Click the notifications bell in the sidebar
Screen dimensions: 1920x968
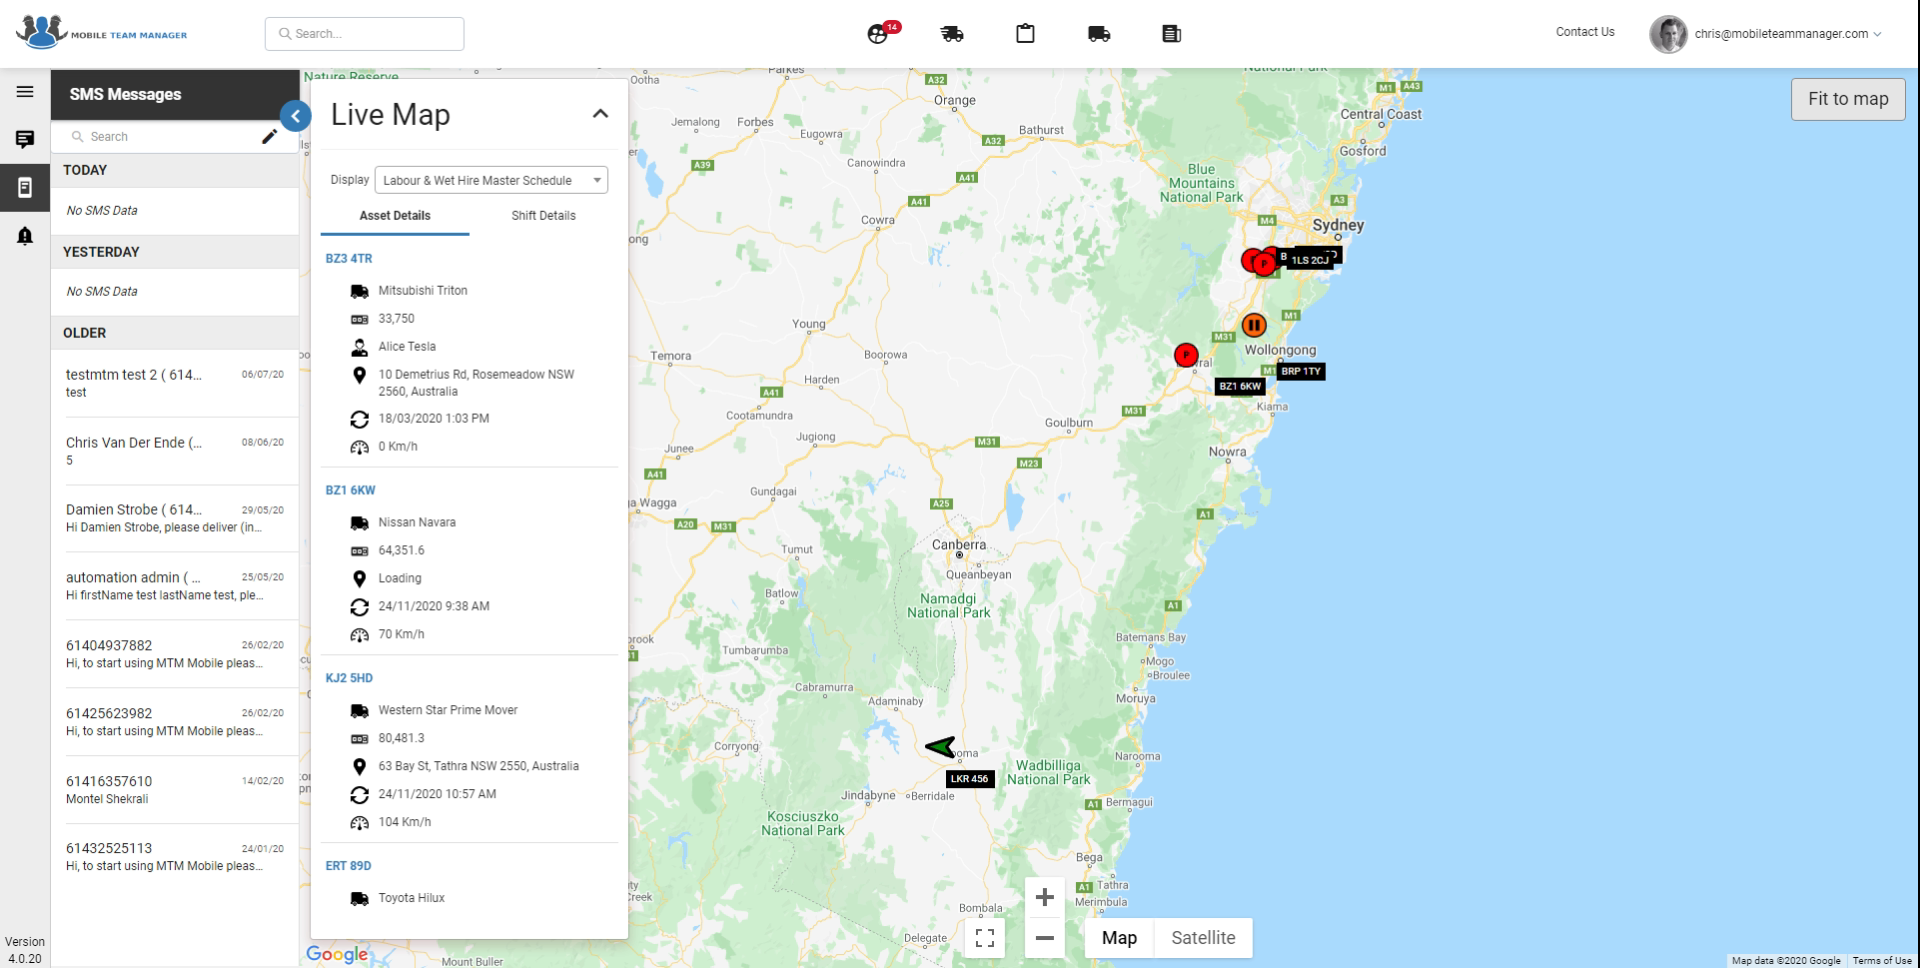[x=25, y=236]
